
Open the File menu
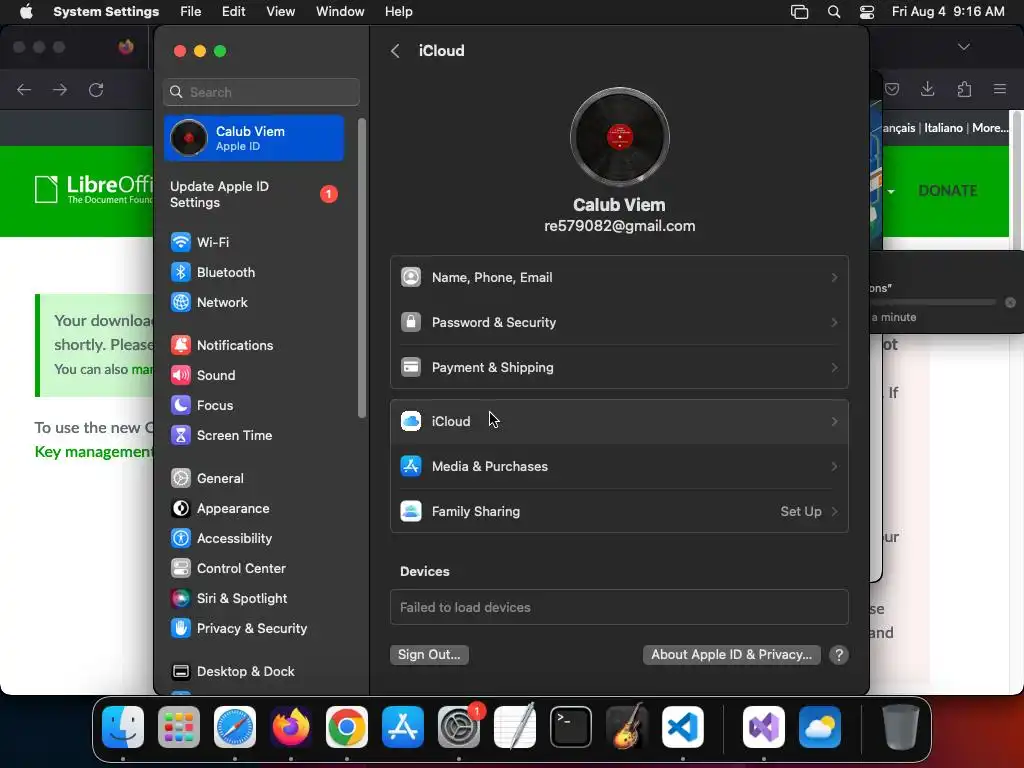pos(191,12)
